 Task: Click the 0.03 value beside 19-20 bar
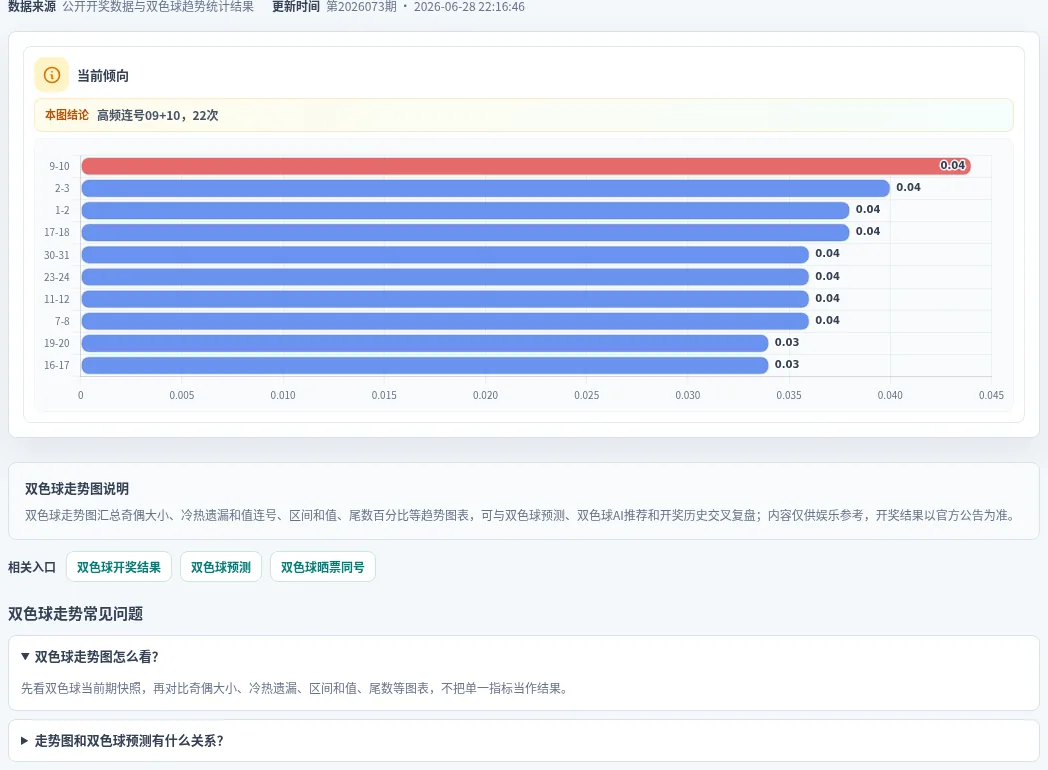click(x=787, y=342)
